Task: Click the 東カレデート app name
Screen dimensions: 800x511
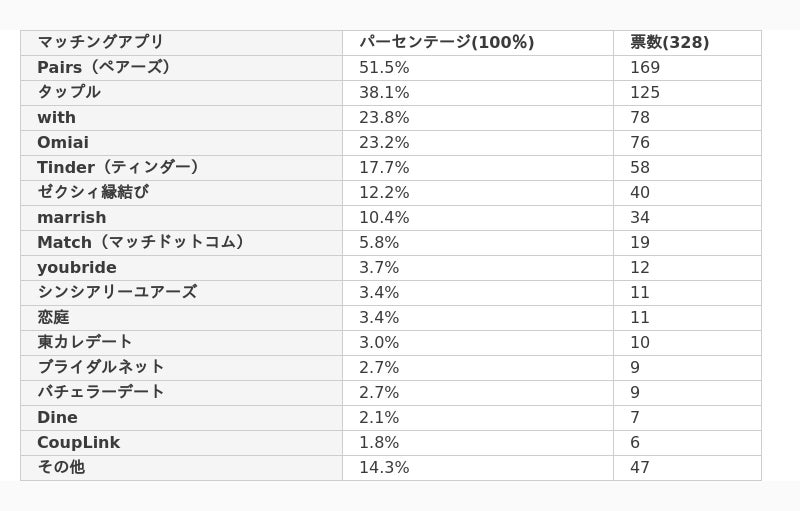Action: [85, 342]
